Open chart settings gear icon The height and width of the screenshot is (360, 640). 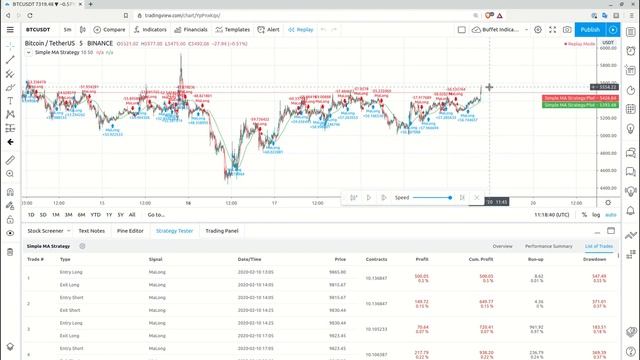coord(538,30)
